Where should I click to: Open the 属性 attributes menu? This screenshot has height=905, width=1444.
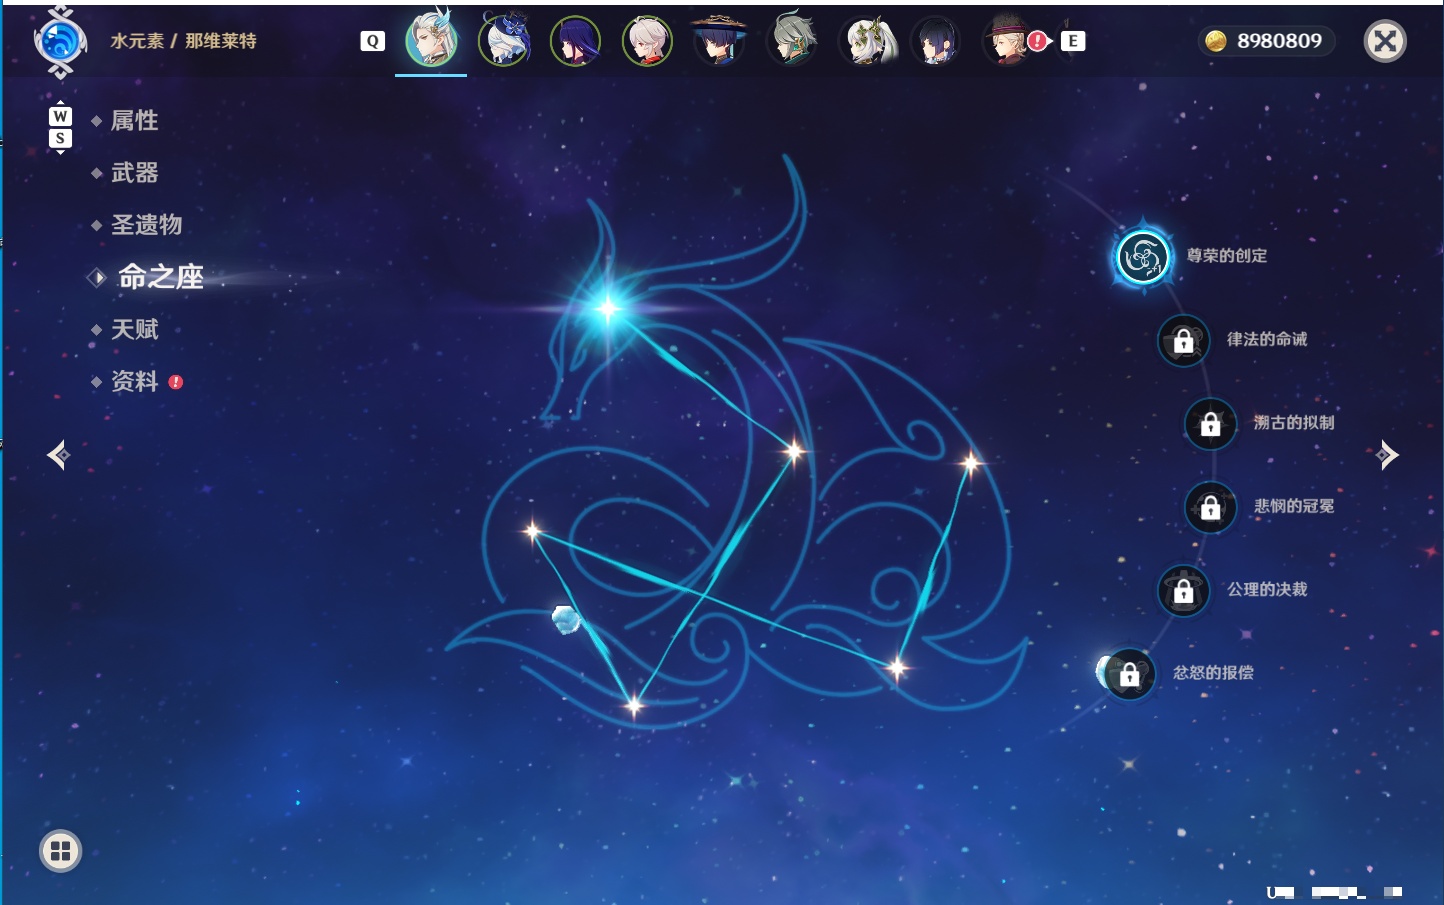tap(134, 121)
